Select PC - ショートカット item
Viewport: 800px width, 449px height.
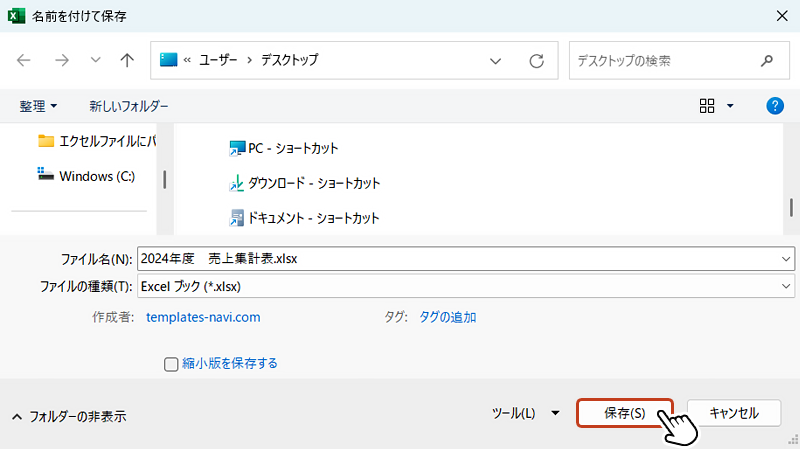coord(284,148)
